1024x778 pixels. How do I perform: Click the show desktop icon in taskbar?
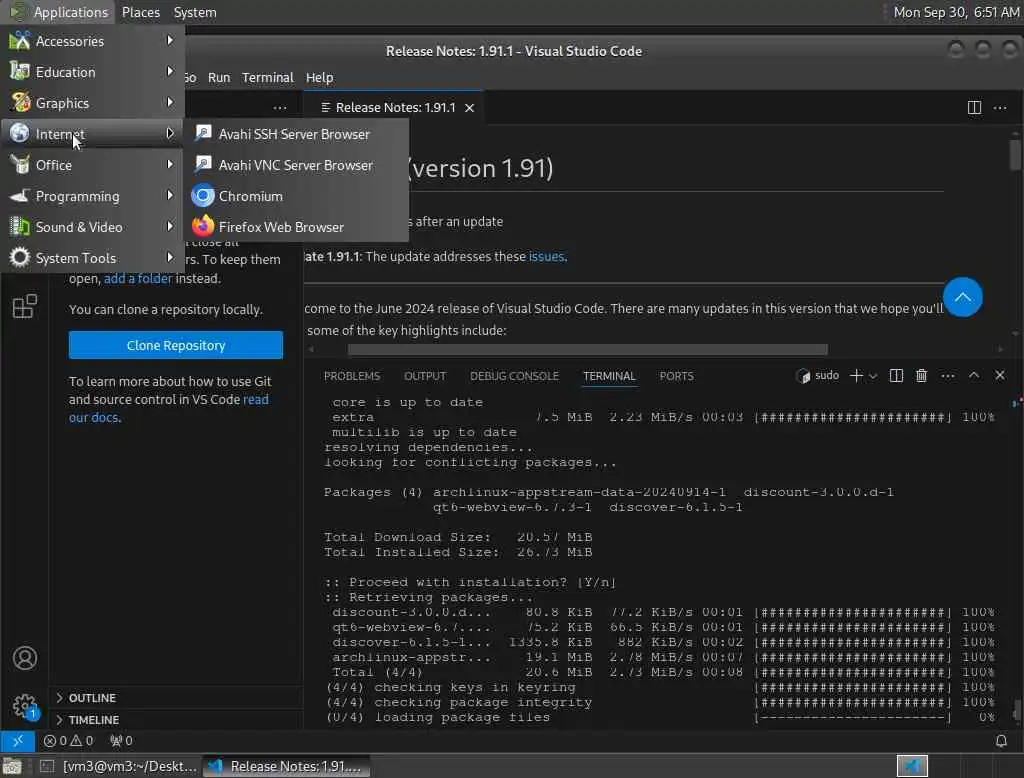(12, 766)
